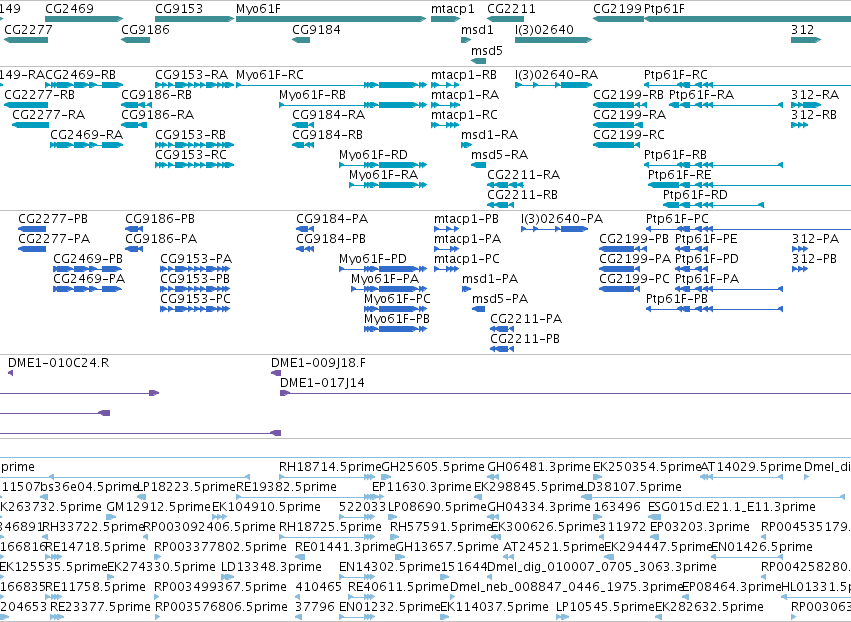Click protein CG9153-PC label
851x622 pixels.
pos(195,299)
